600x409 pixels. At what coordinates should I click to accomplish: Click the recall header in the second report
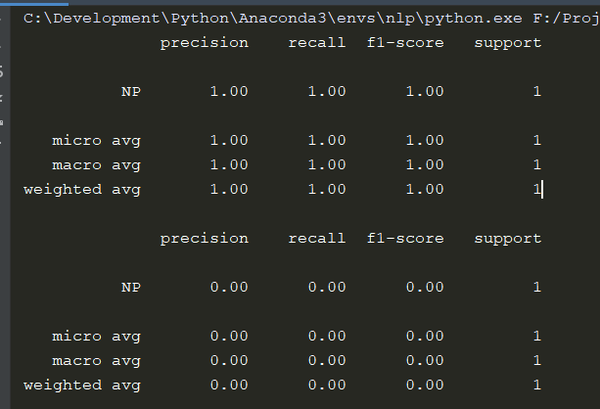316,238
